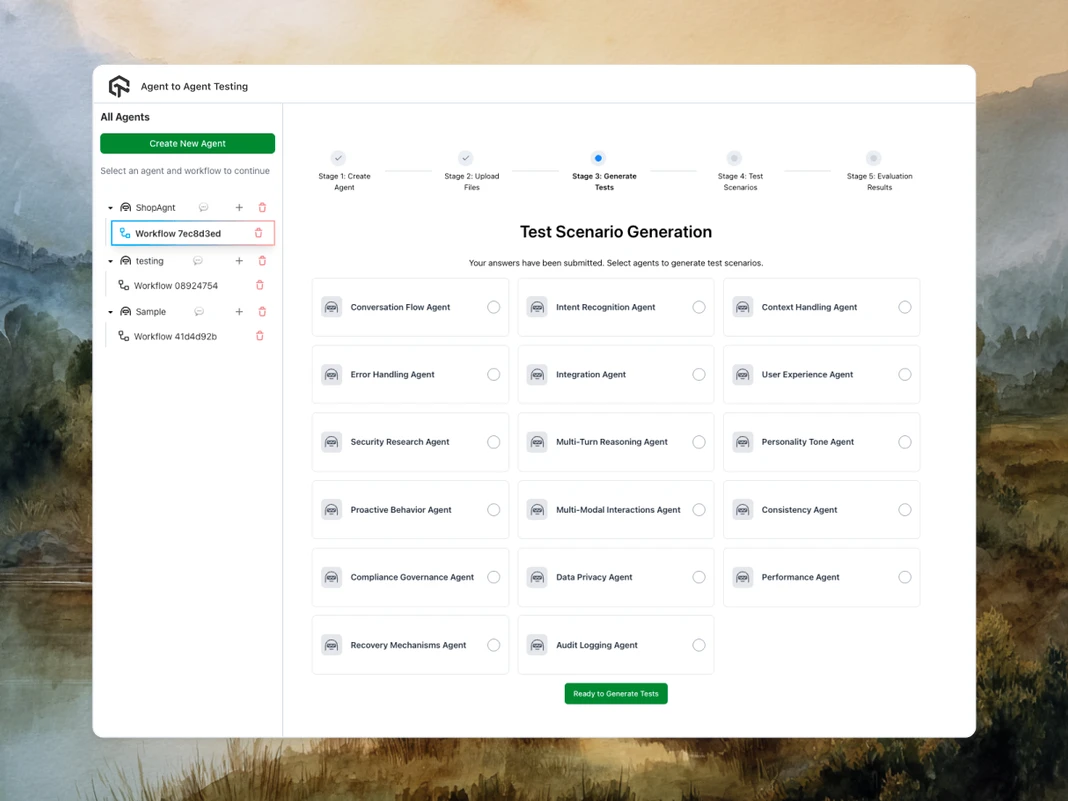Image resolution: width=1068 pixels, height=801 pixels.
Task: Collapse the ShopAgnt agent tree arrow
Action: click(x=110, y=208)
